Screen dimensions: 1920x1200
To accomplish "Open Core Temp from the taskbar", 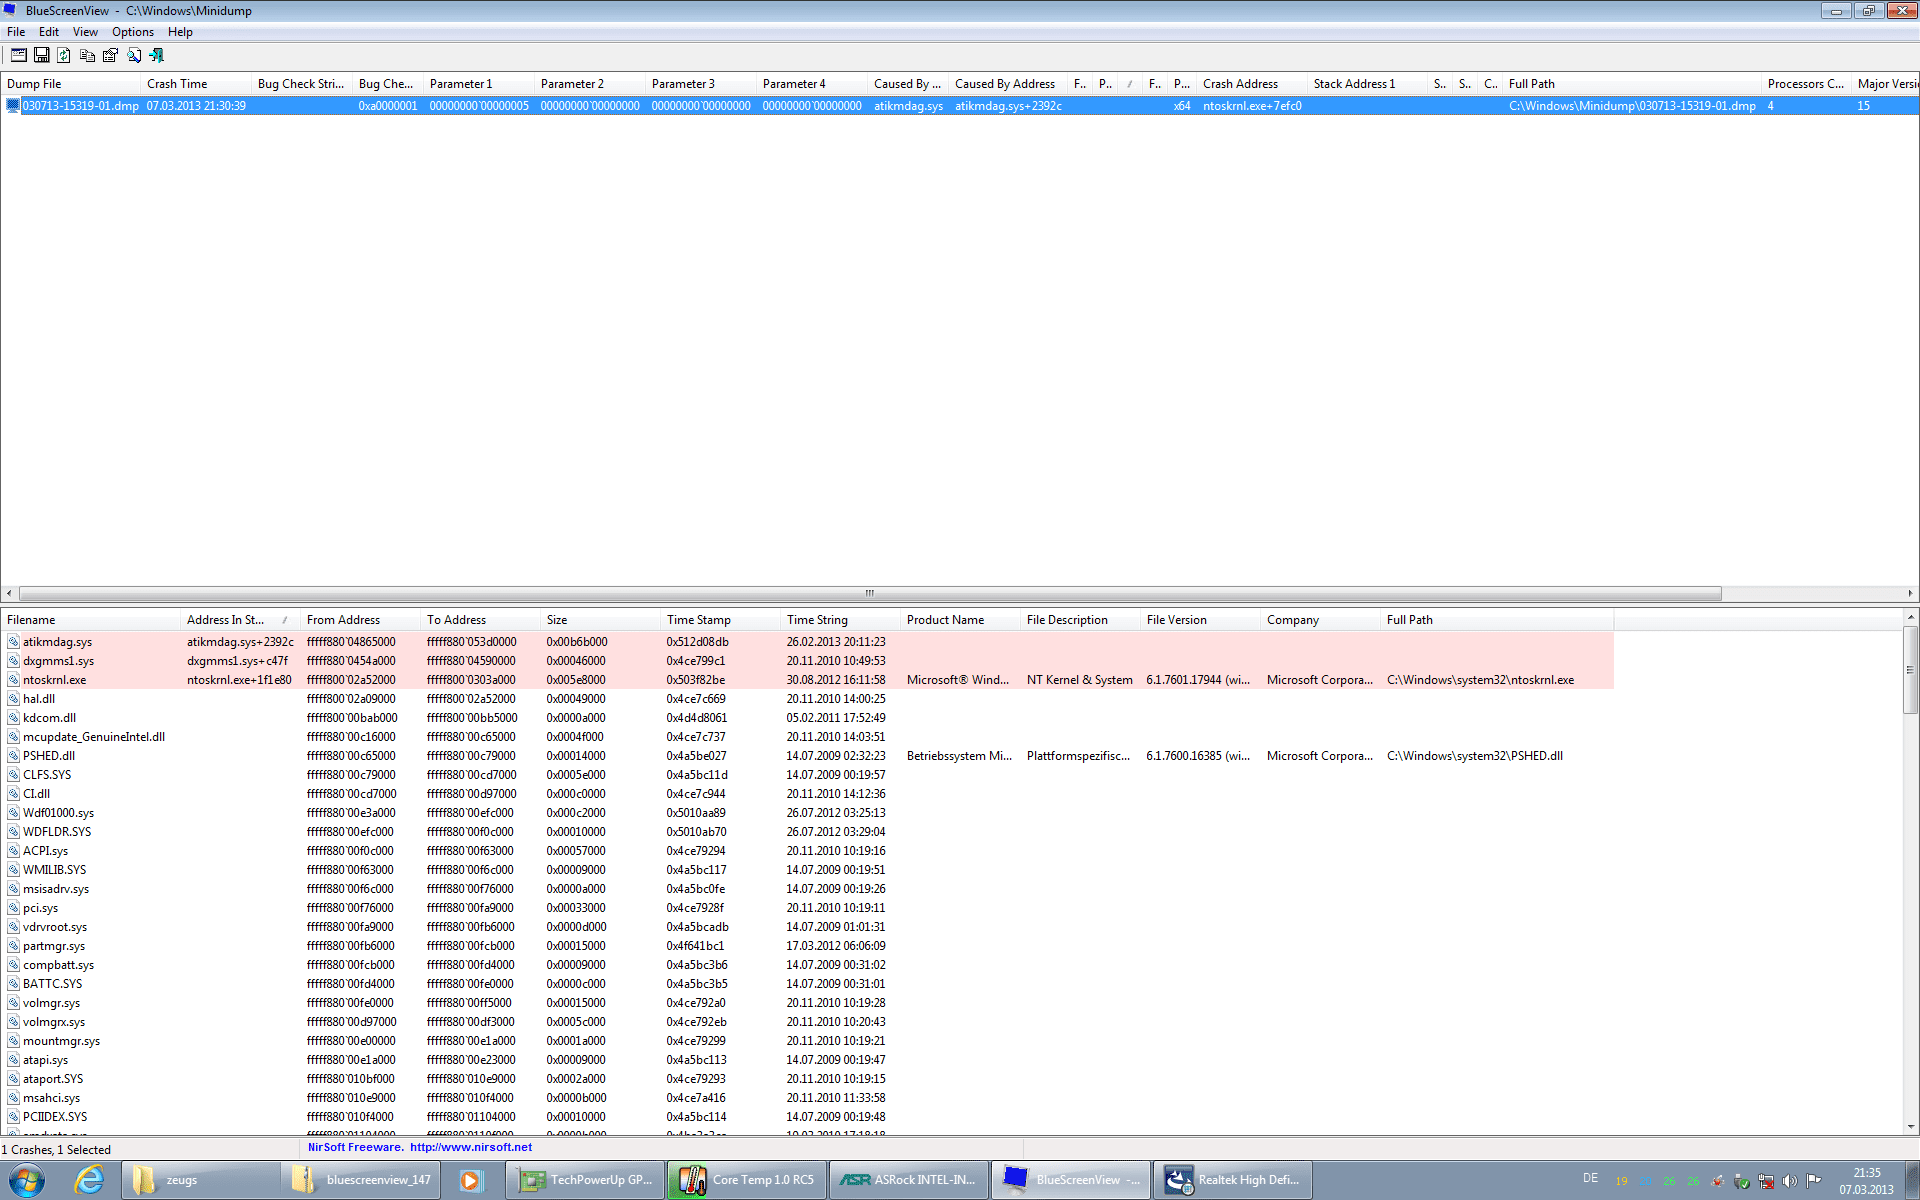I will coord(748,1180).
